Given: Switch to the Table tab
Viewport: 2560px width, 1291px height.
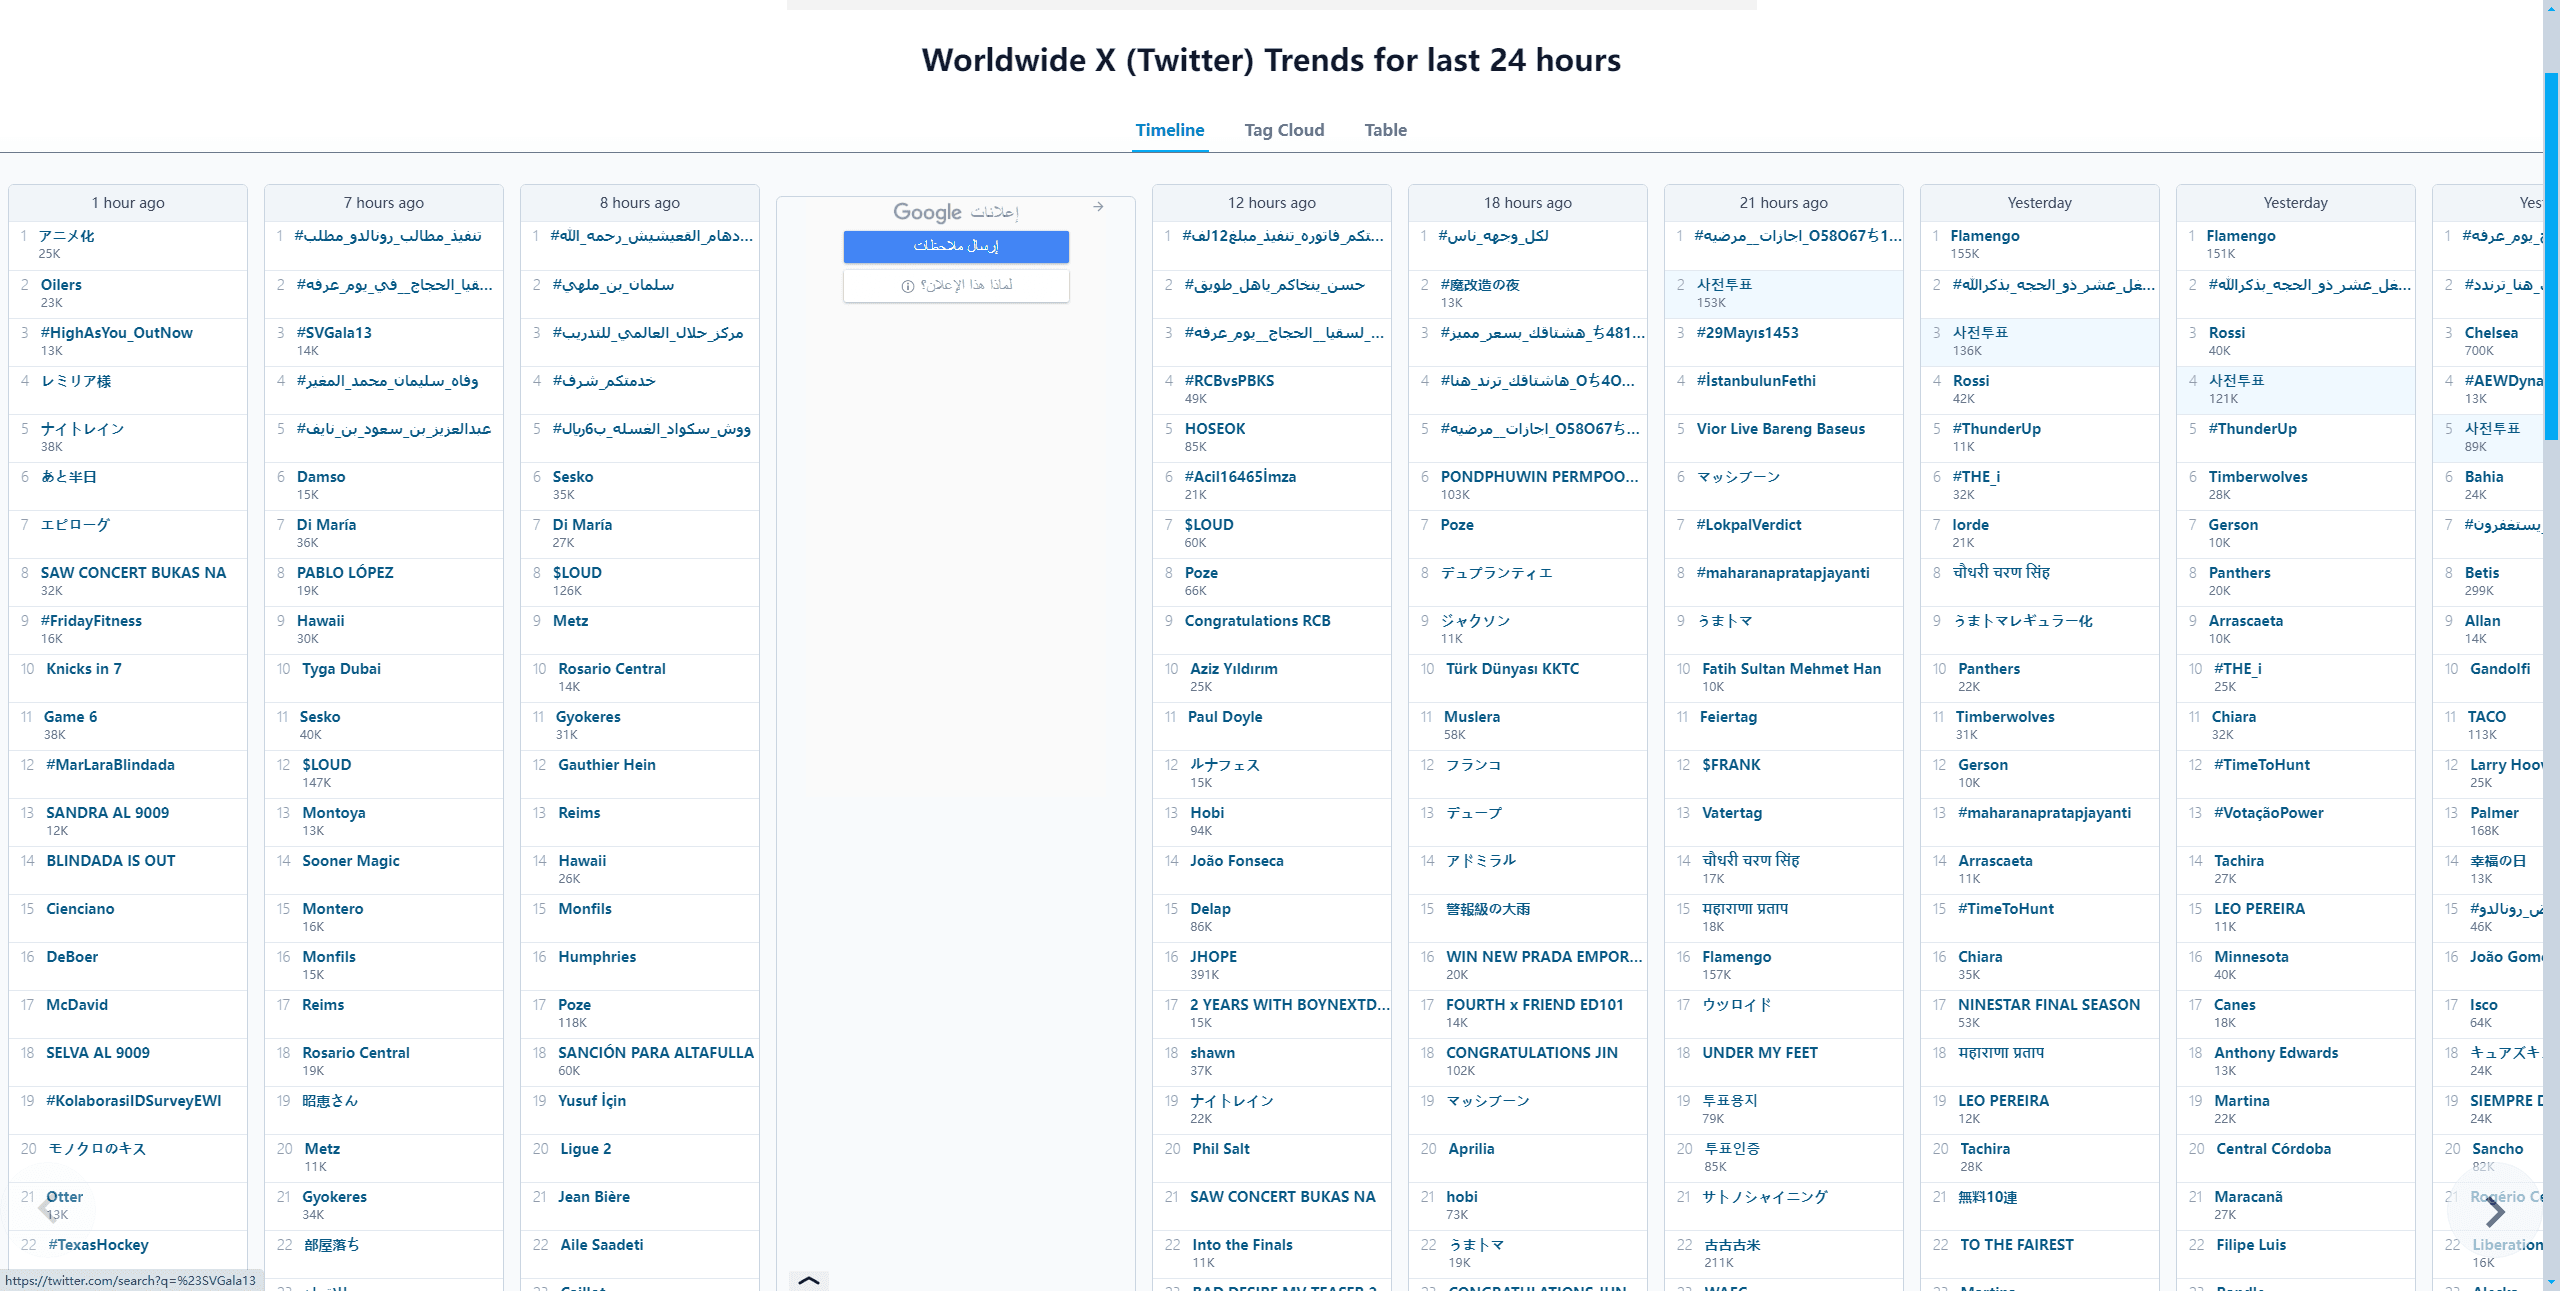Looking at the screenshot, I should click(1385, 130).
